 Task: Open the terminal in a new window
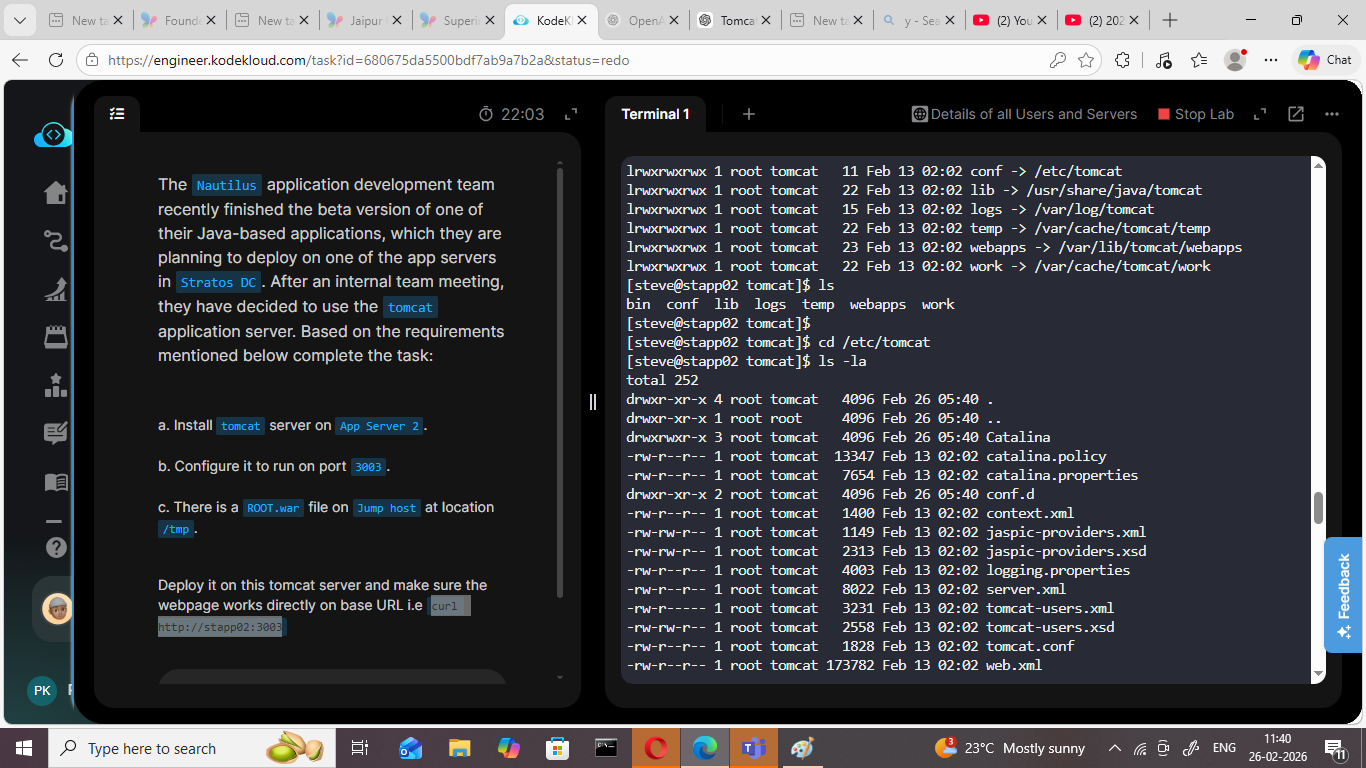click(x=1296, y=114)
